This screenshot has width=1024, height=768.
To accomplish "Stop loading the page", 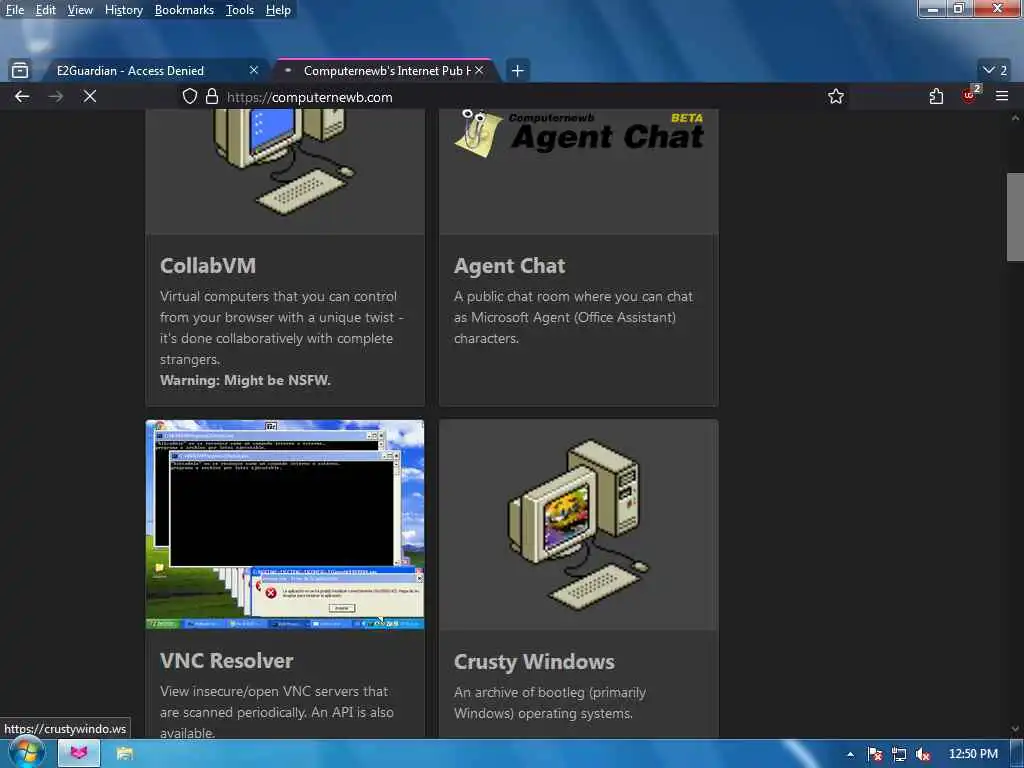I will (90, 97).
